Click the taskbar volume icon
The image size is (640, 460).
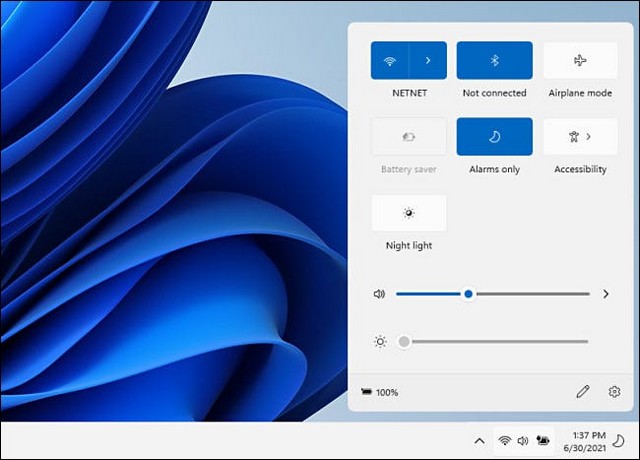pyautogui.click(x=522, y=440)
